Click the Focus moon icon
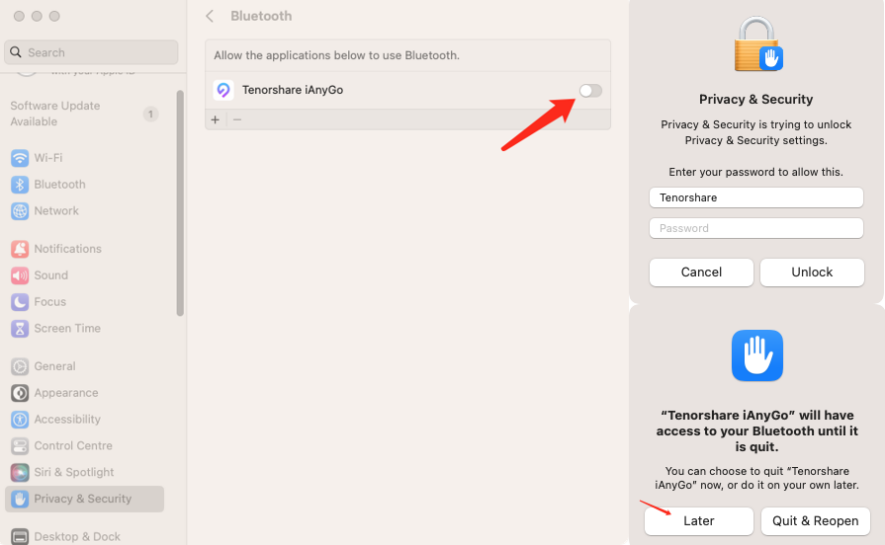The width and height of the screenshot is (885, 545). click(20, 302)
